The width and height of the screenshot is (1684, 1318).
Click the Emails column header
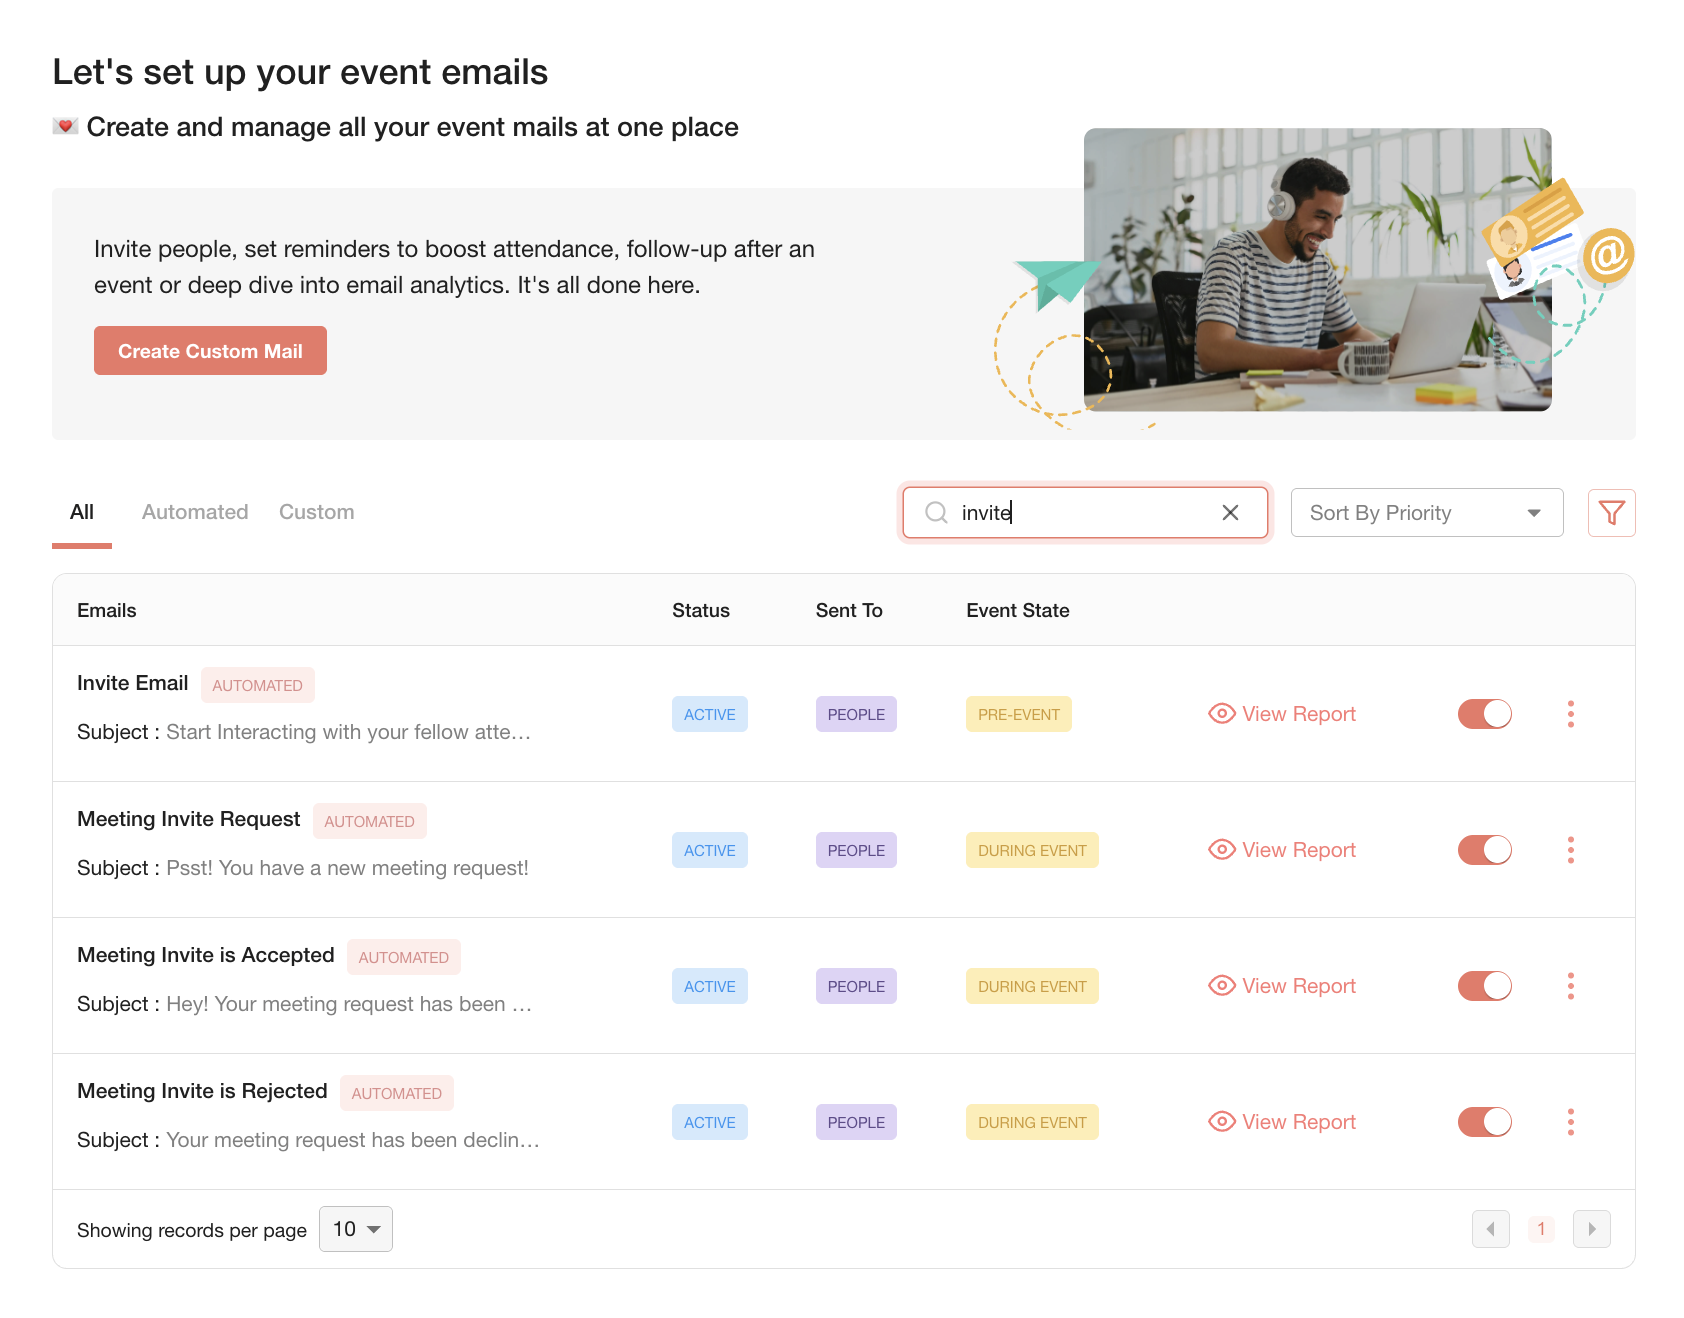click(107, 610)
